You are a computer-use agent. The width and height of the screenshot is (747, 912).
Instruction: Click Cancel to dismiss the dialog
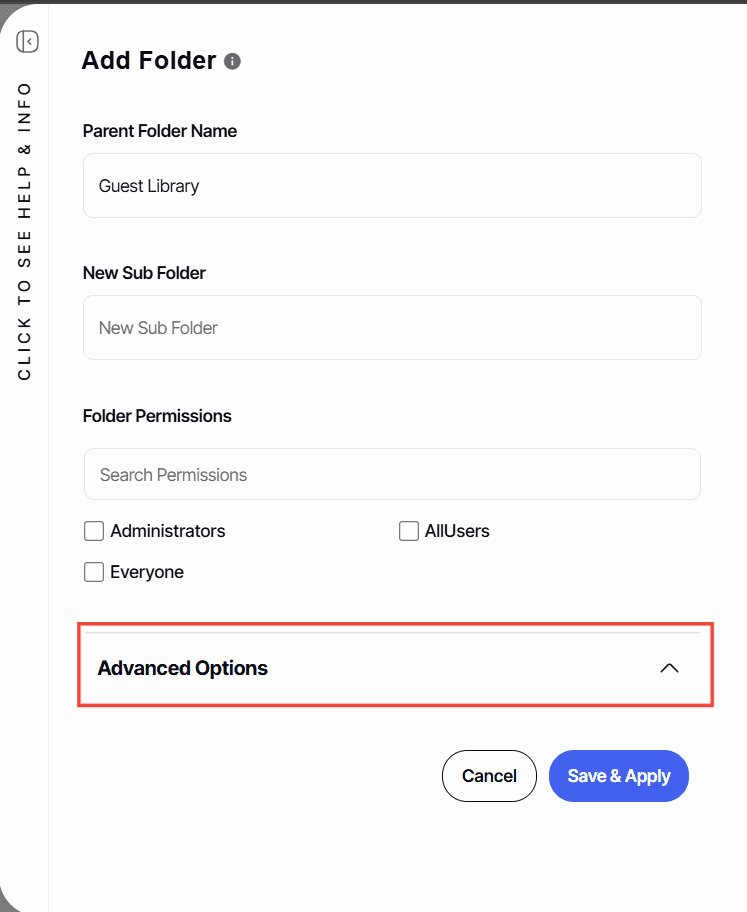coord(489,776)
